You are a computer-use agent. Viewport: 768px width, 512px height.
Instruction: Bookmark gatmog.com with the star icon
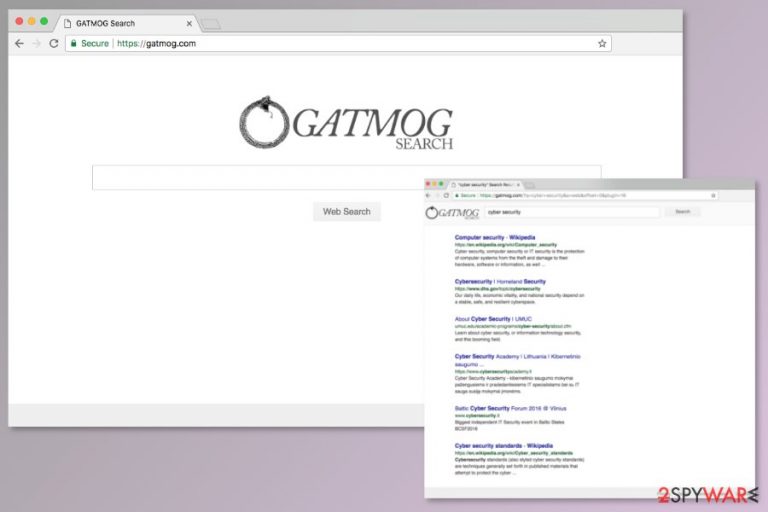(602, 44)
